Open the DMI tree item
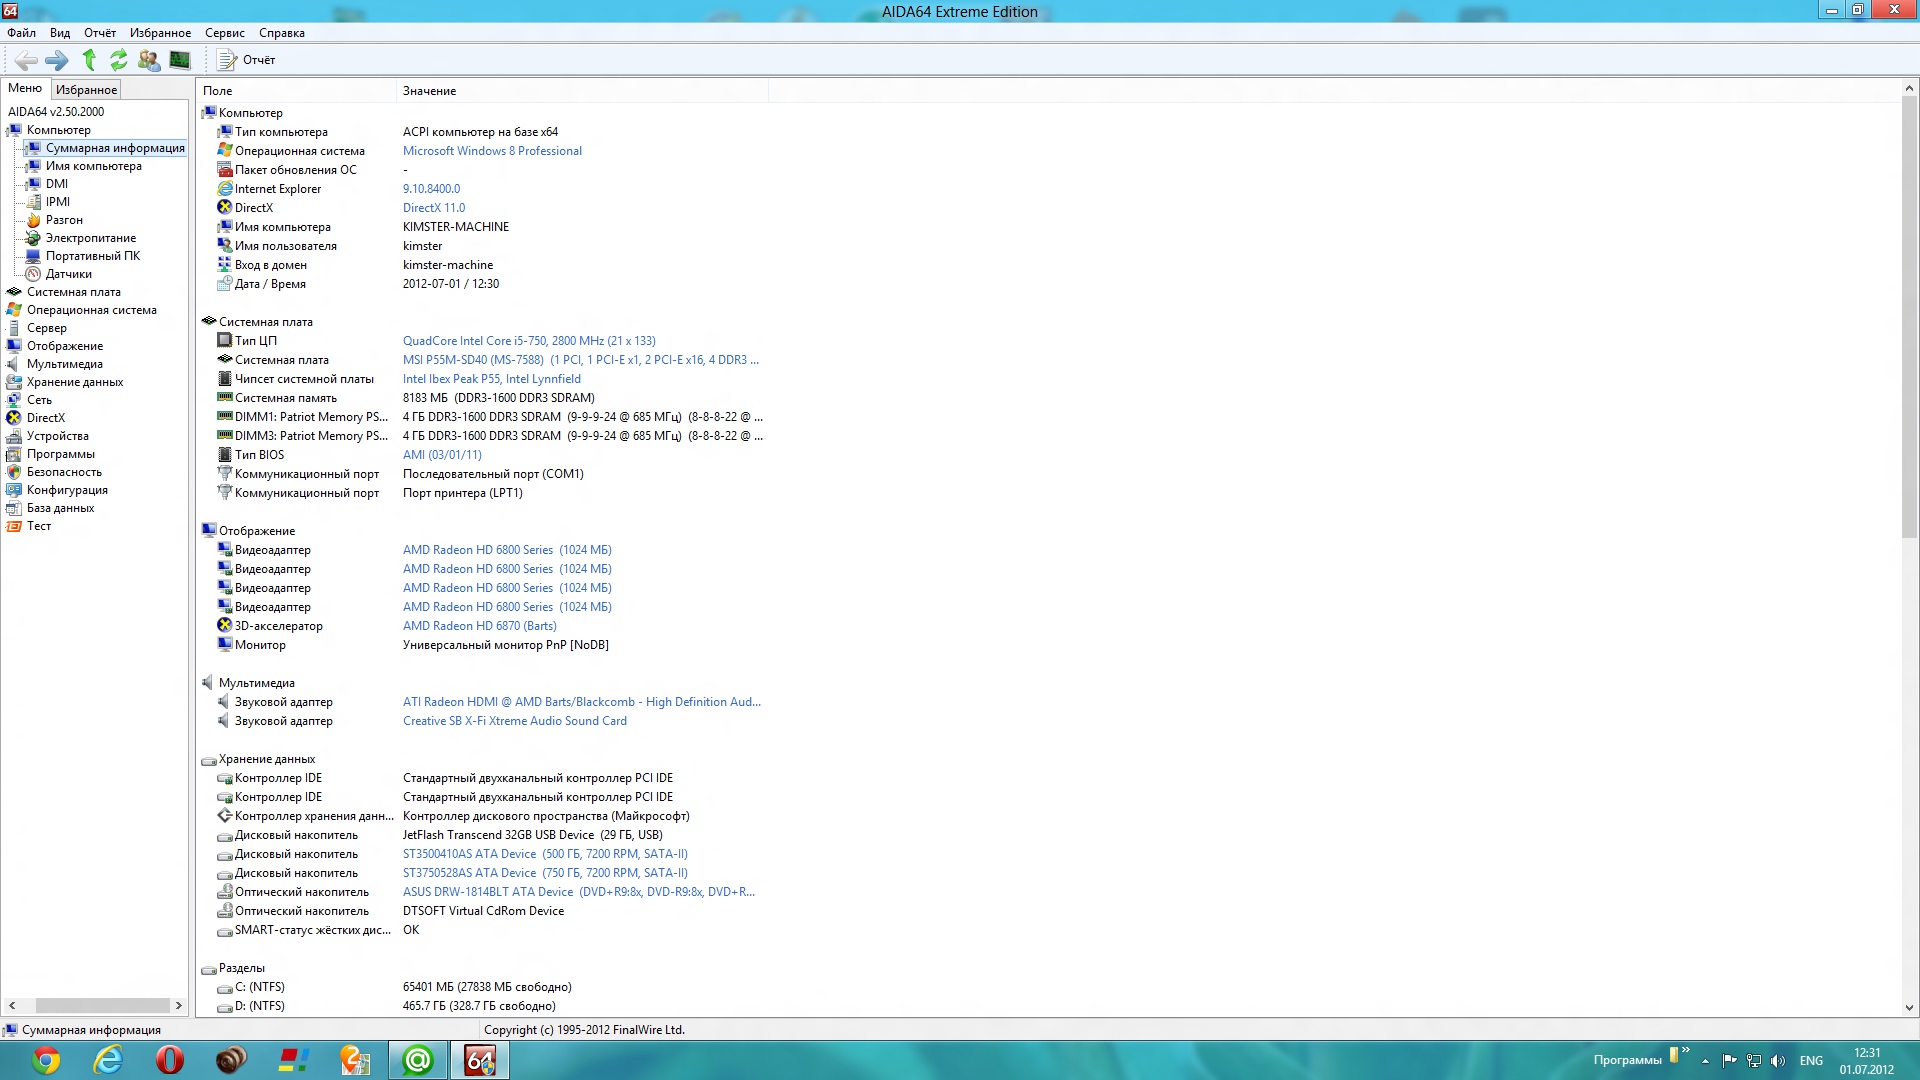1920x1080 pixels. tap(57, 184)
